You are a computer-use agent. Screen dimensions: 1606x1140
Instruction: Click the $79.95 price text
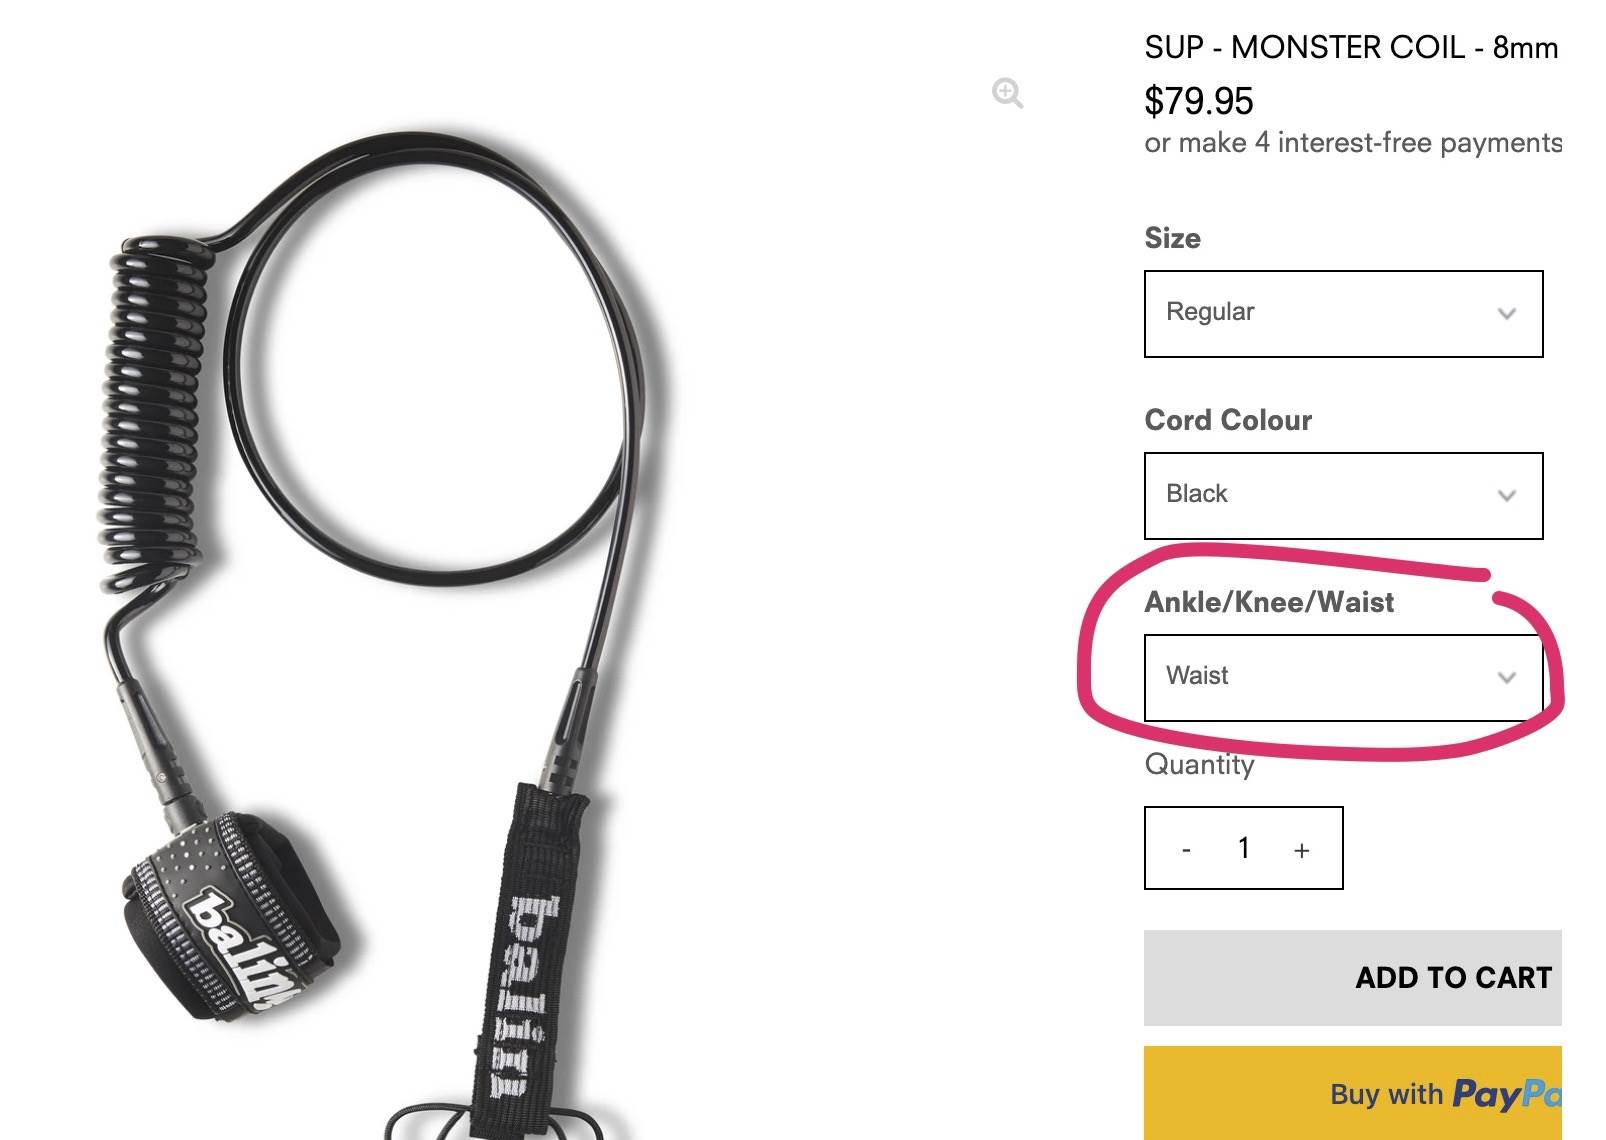(1198, 101)
